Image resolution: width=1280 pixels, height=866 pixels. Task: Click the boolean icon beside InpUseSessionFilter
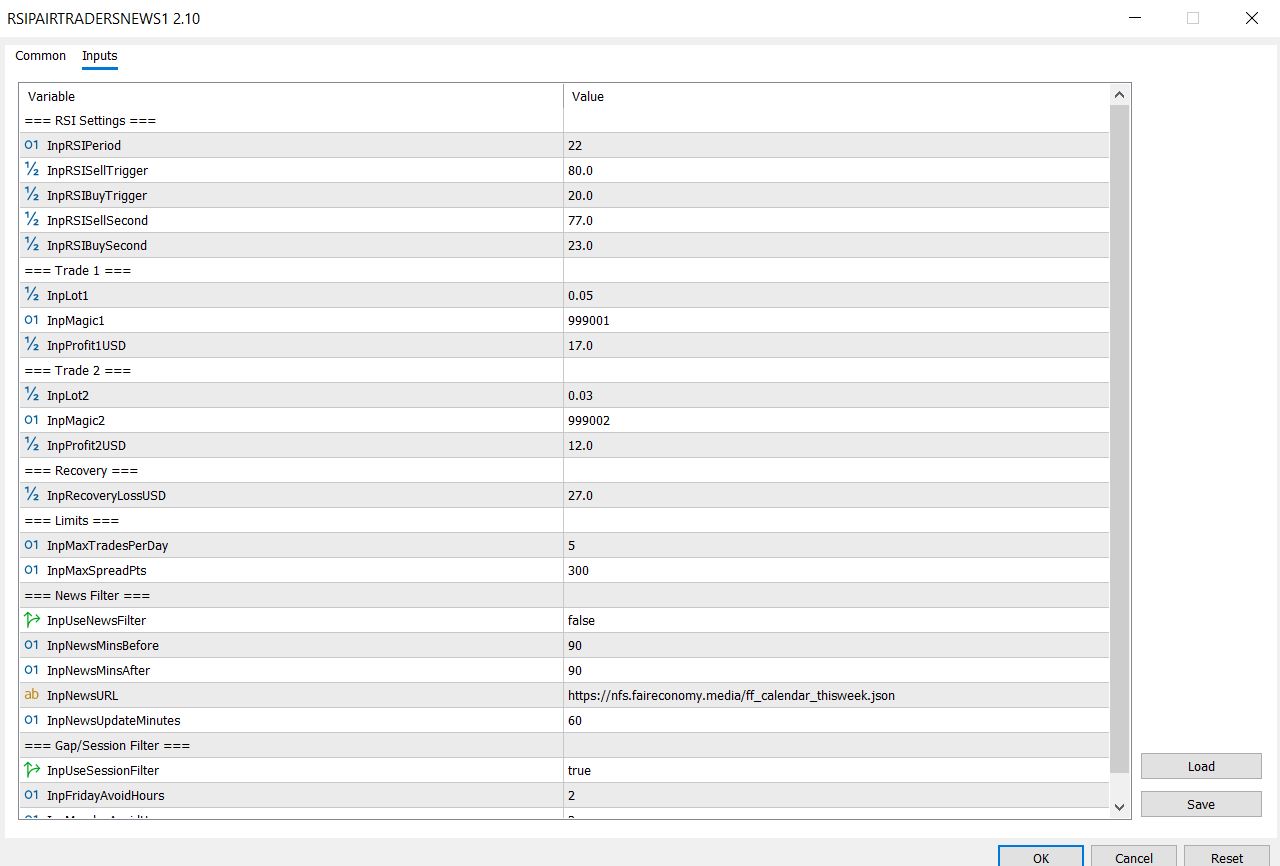pyautogui.click(x=31, y=770)
